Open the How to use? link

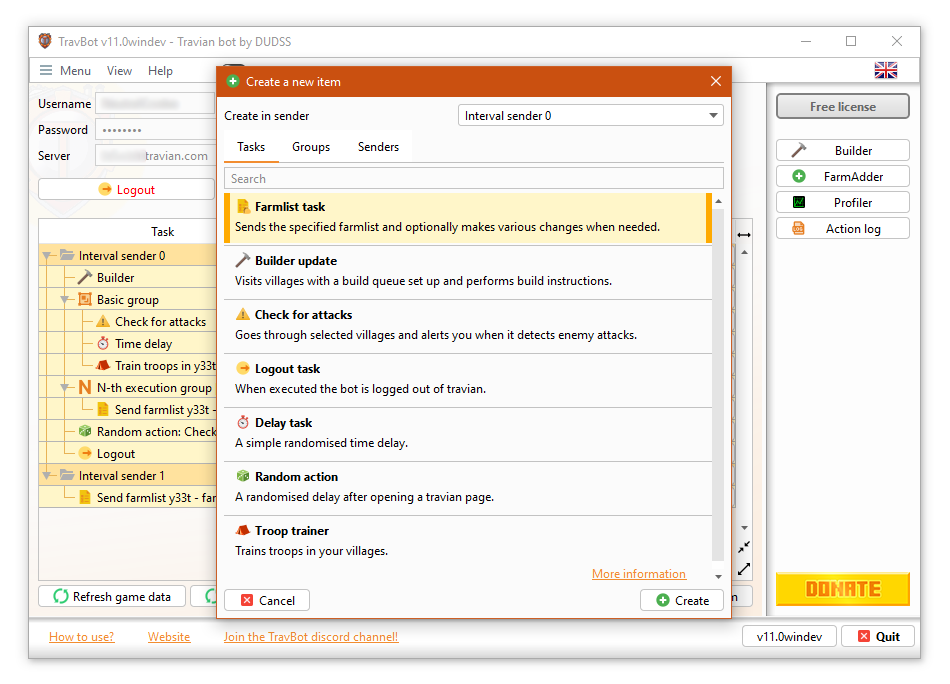point(81,637)
